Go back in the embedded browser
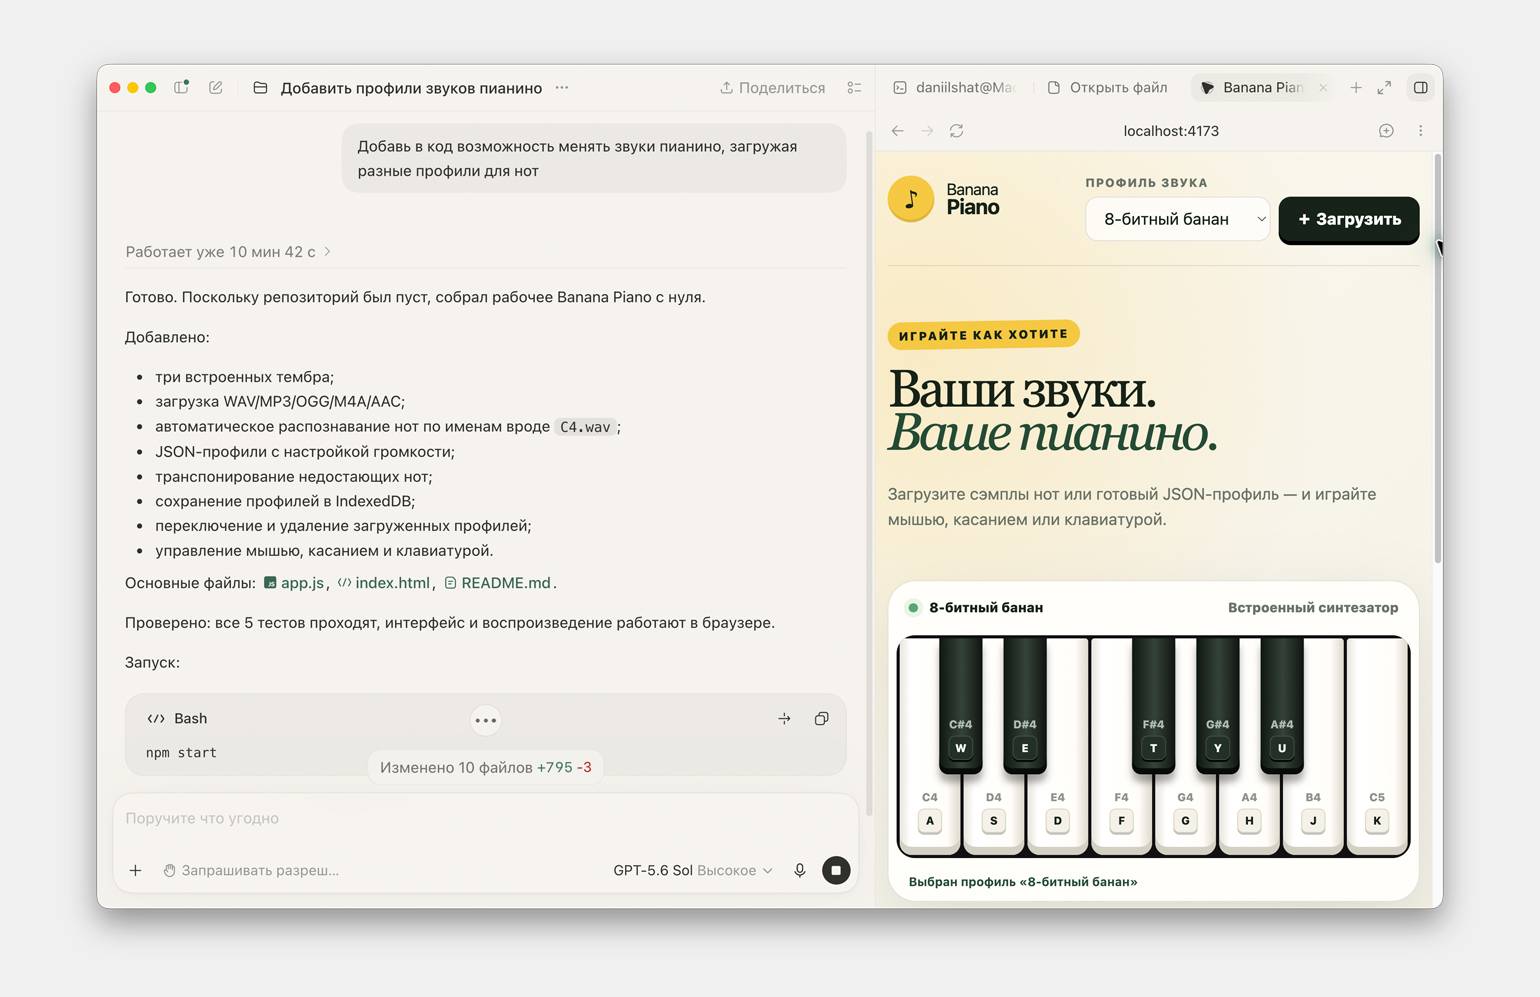1540x997 pixels. pos(898,131)
